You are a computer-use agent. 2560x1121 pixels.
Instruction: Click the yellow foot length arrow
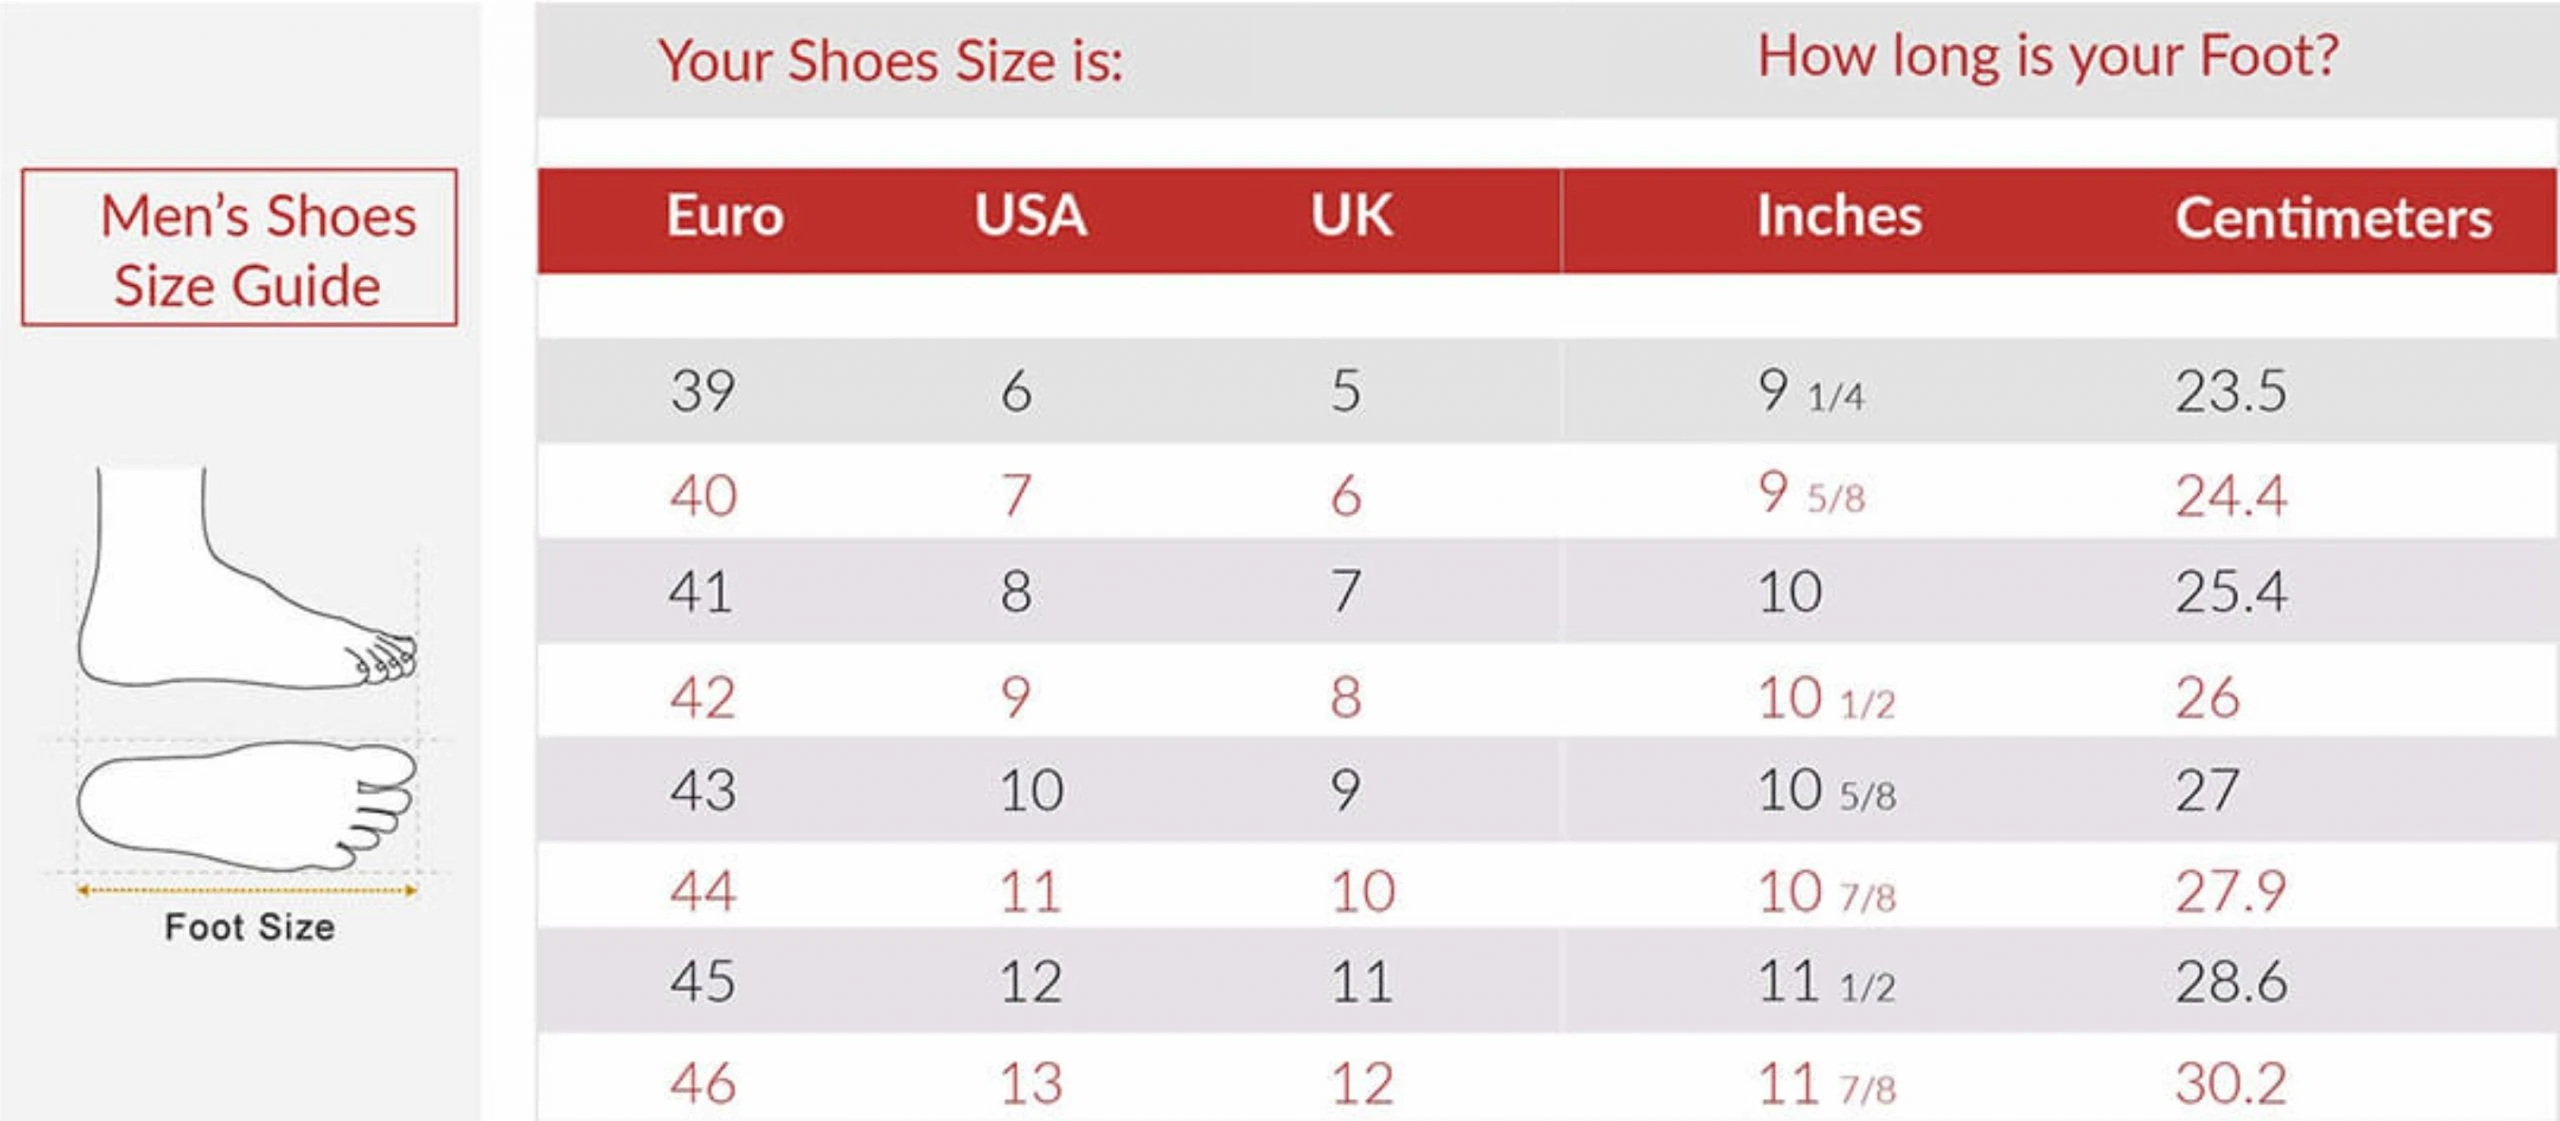pos(247,890)
